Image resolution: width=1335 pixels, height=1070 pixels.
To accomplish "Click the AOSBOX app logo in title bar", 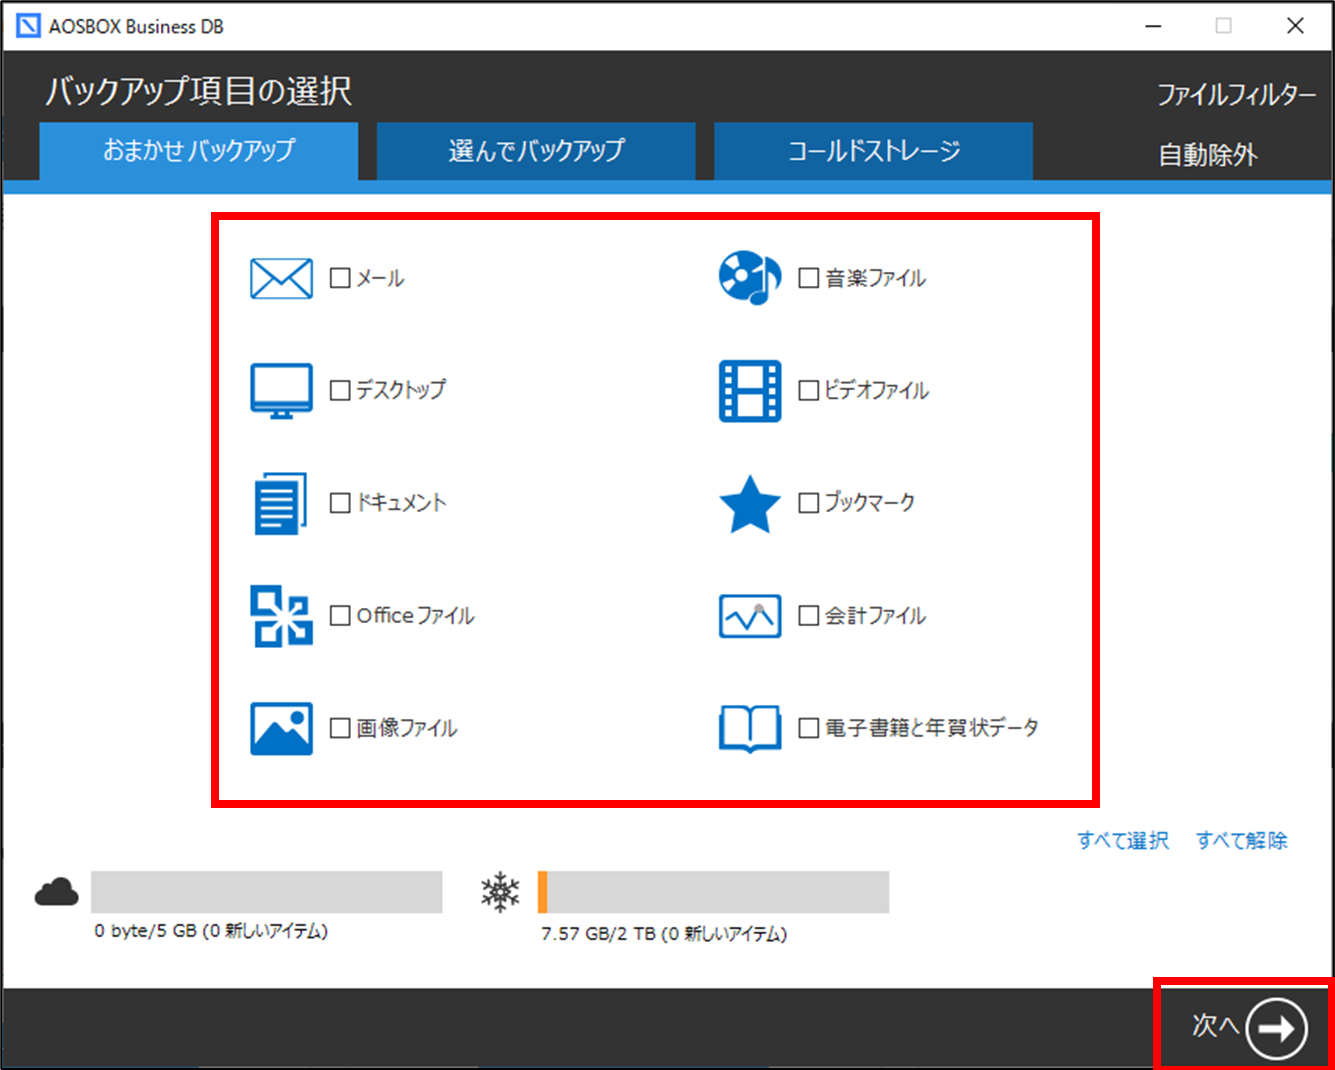I will pyautogui.click(x=29, y=26).
